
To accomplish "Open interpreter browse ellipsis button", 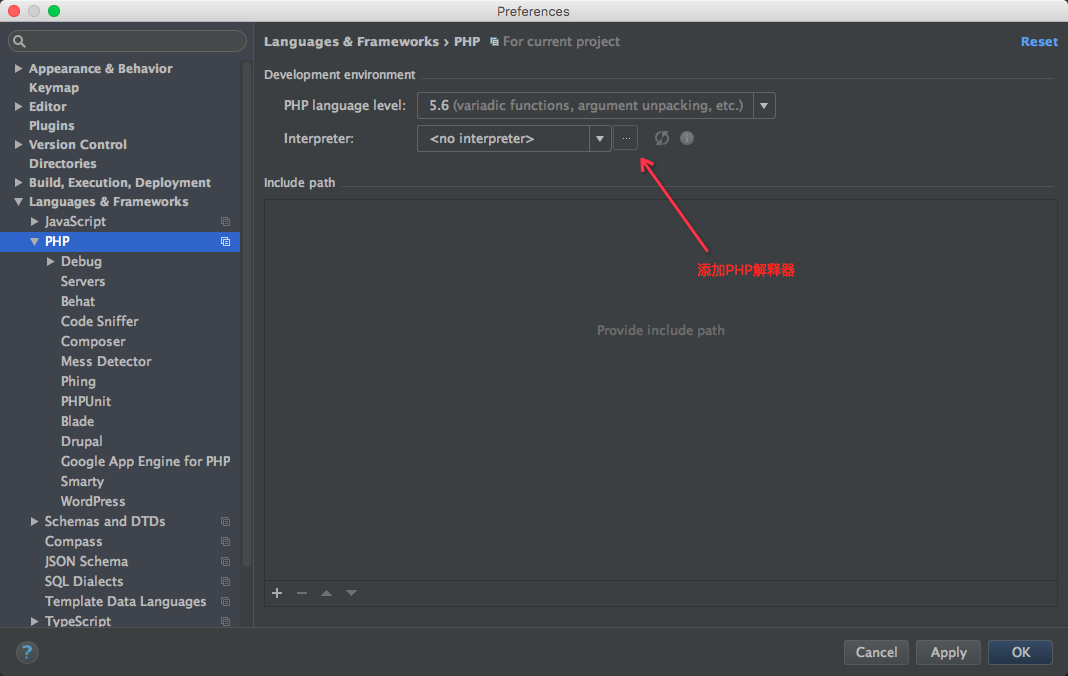I will click(626, 138).
